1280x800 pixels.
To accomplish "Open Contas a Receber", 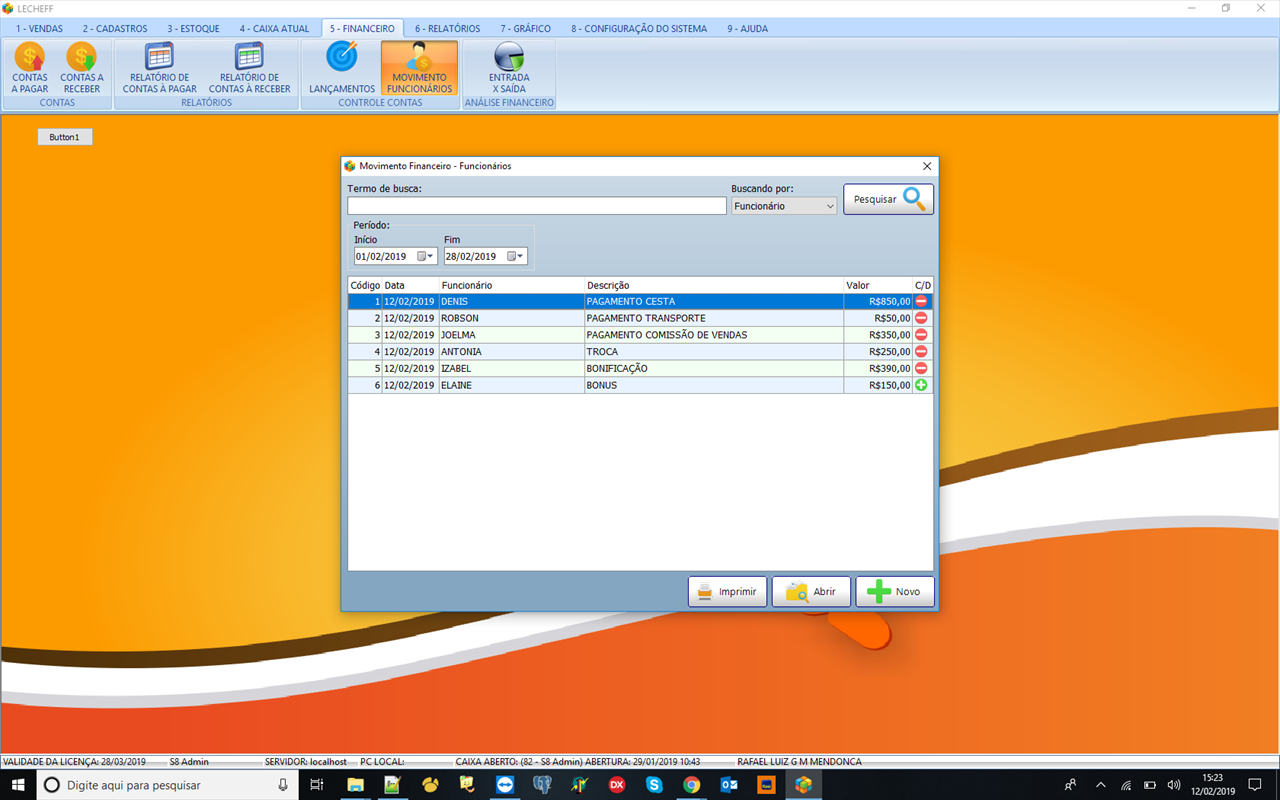I will coord(82,68).
